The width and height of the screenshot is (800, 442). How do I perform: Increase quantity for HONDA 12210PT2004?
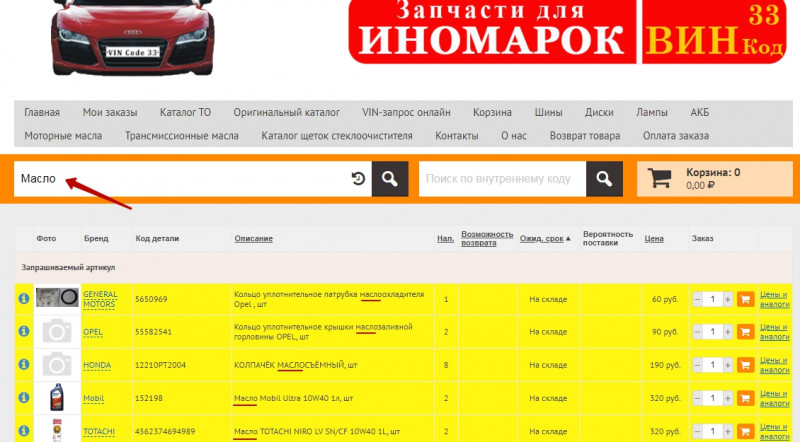tap(728, 365)
